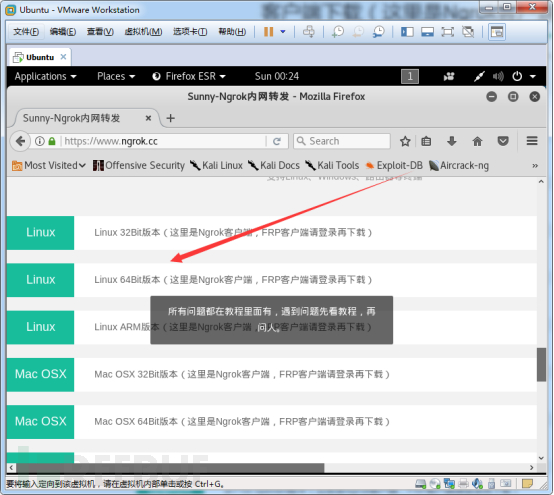The width and height of the screenshot is (554, 495).
Task: Open the Offensive Security bookmark
Action: click(138, 165)
